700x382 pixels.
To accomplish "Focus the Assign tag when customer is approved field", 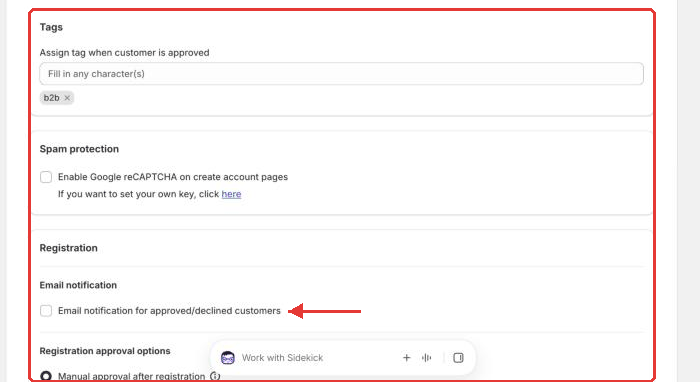I will click(x=342, y=74).
